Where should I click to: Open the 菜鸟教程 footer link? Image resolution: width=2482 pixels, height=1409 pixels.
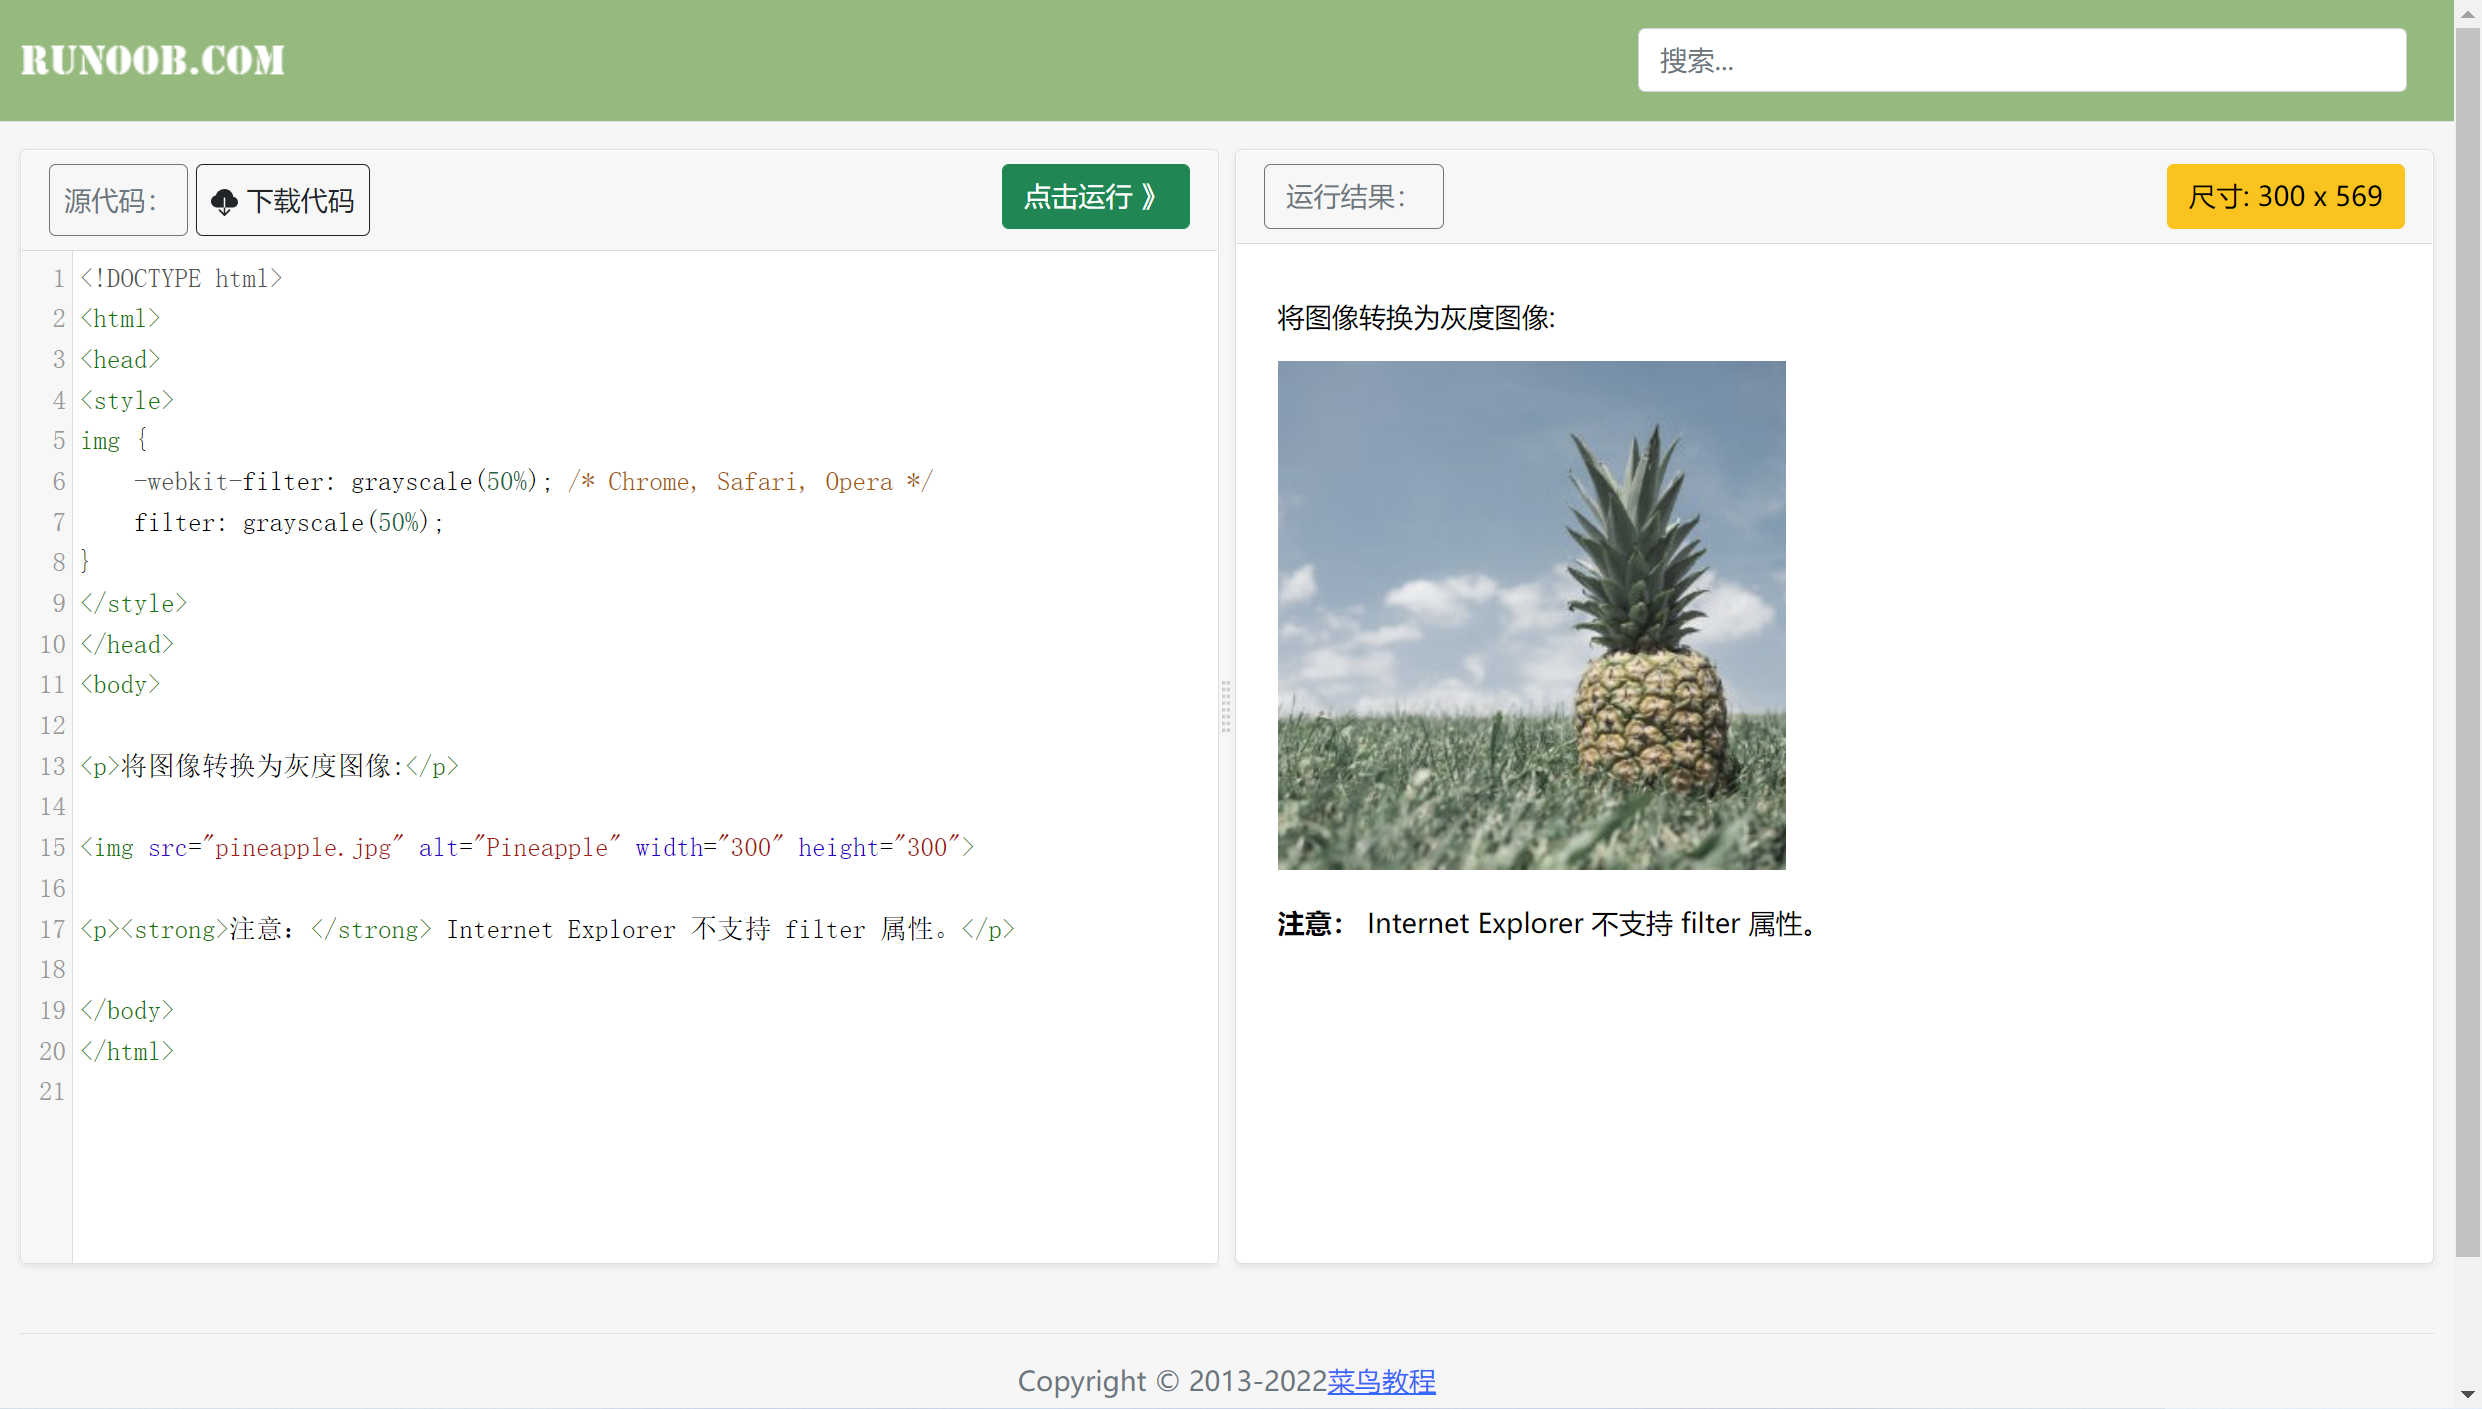click(1381, 1380)
